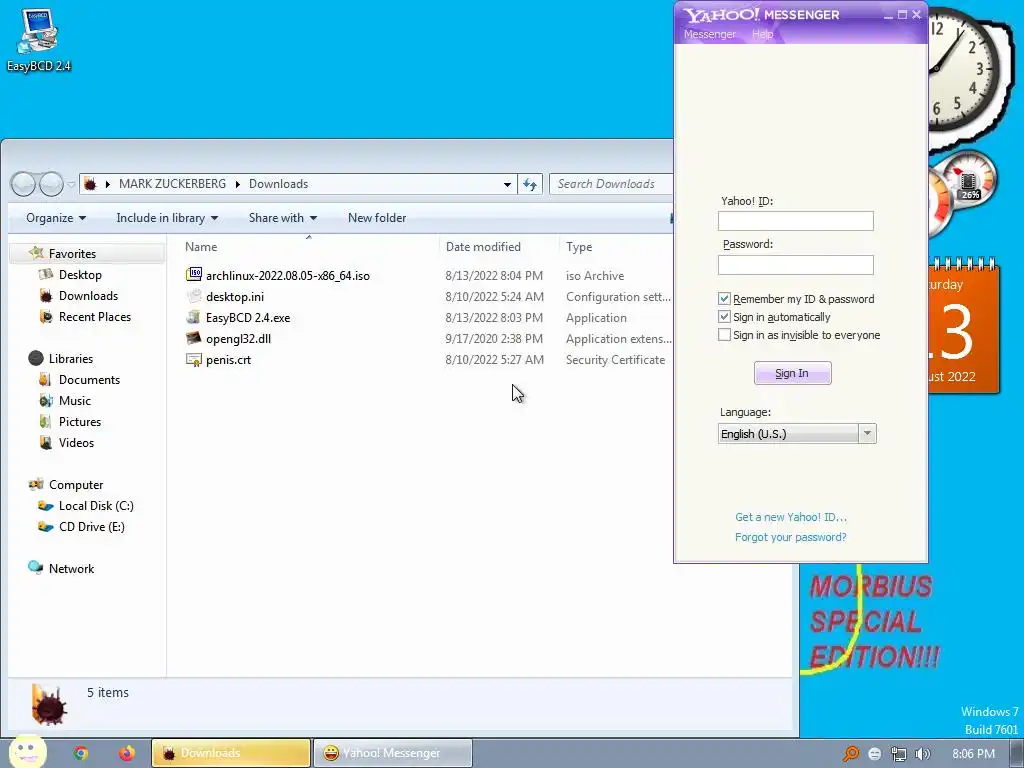The height and width of the screenshot is (768, 1024).
Task: Click the CD Drive (E:) icon
Action: pyautogui.click(x=46, y=526)
